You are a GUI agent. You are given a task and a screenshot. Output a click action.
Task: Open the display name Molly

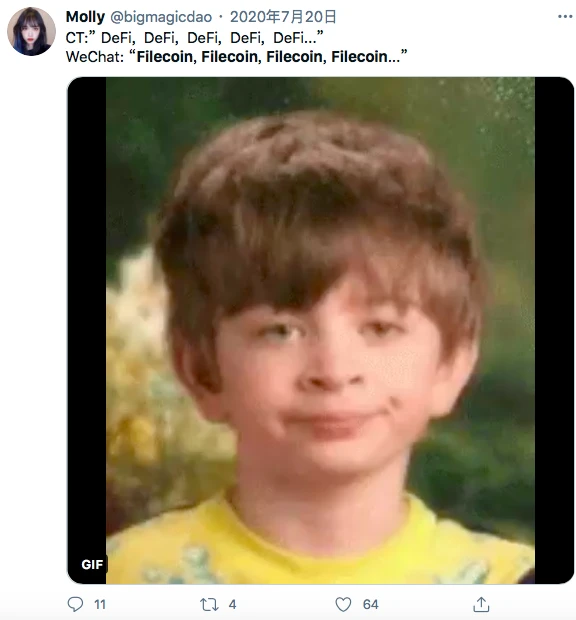(85, 17)
